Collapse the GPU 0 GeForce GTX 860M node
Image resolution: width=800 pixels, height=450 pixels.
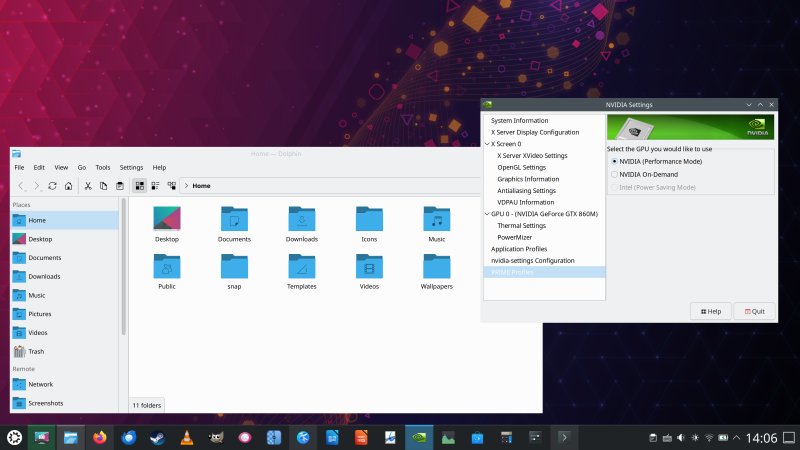coord(487,214)
